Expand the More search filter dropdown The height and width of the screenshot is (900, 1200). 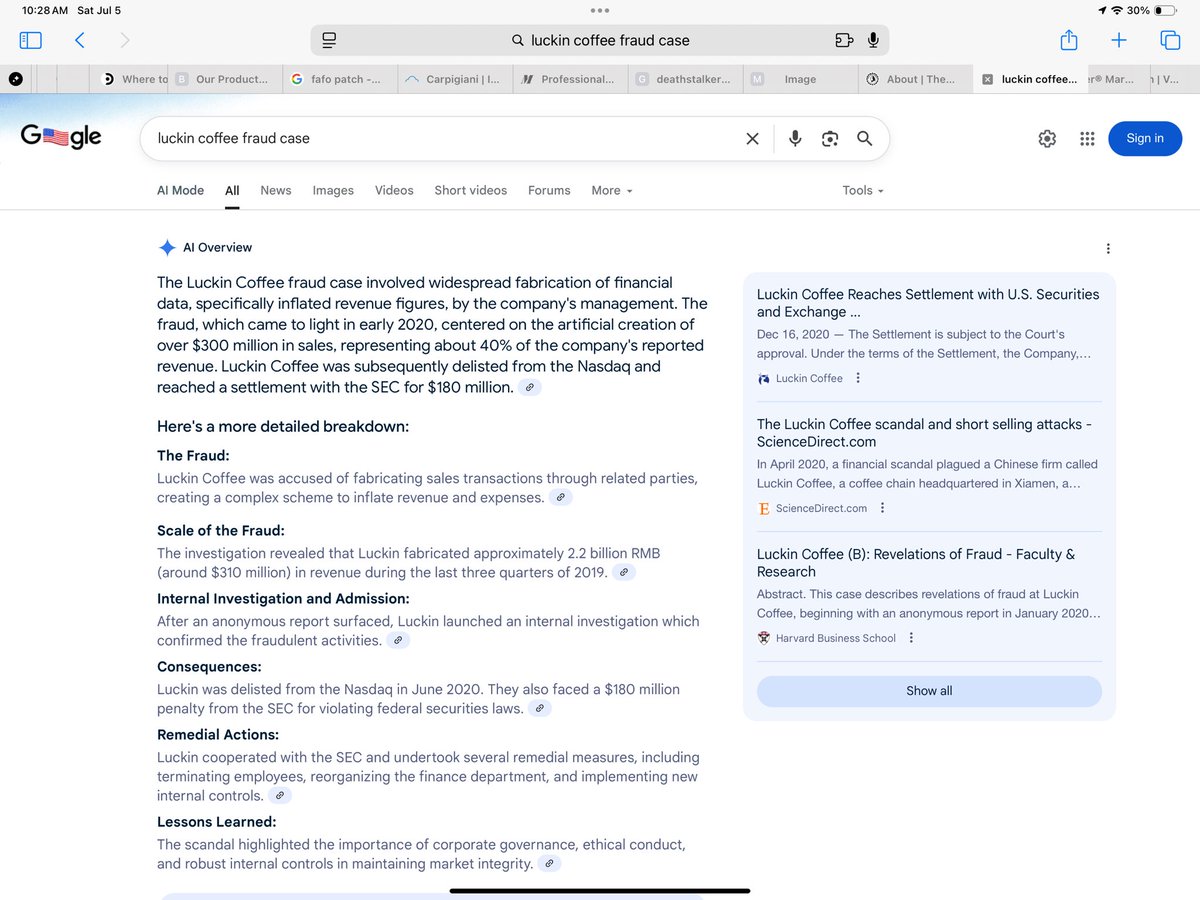pos(611,190)
